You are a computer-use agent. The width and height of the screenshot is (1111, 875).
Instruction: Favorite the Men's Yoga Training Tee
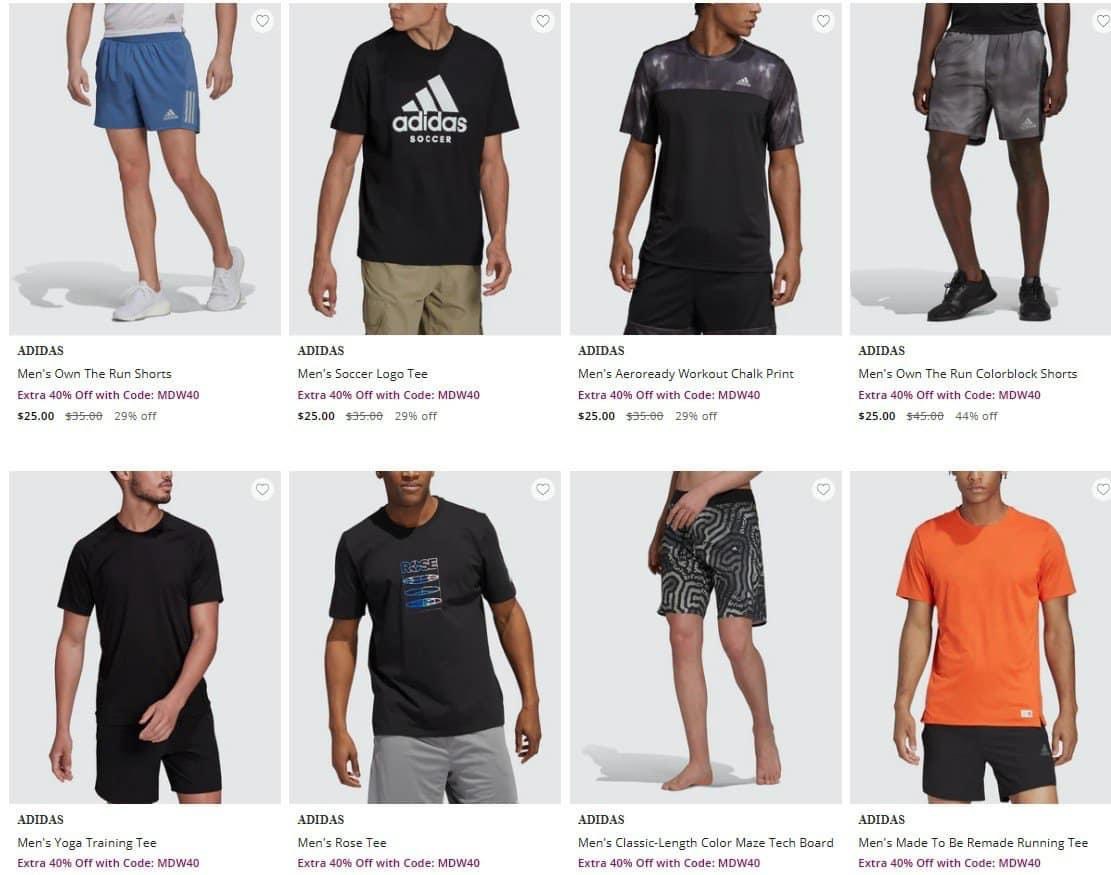(x=262, y=489)
